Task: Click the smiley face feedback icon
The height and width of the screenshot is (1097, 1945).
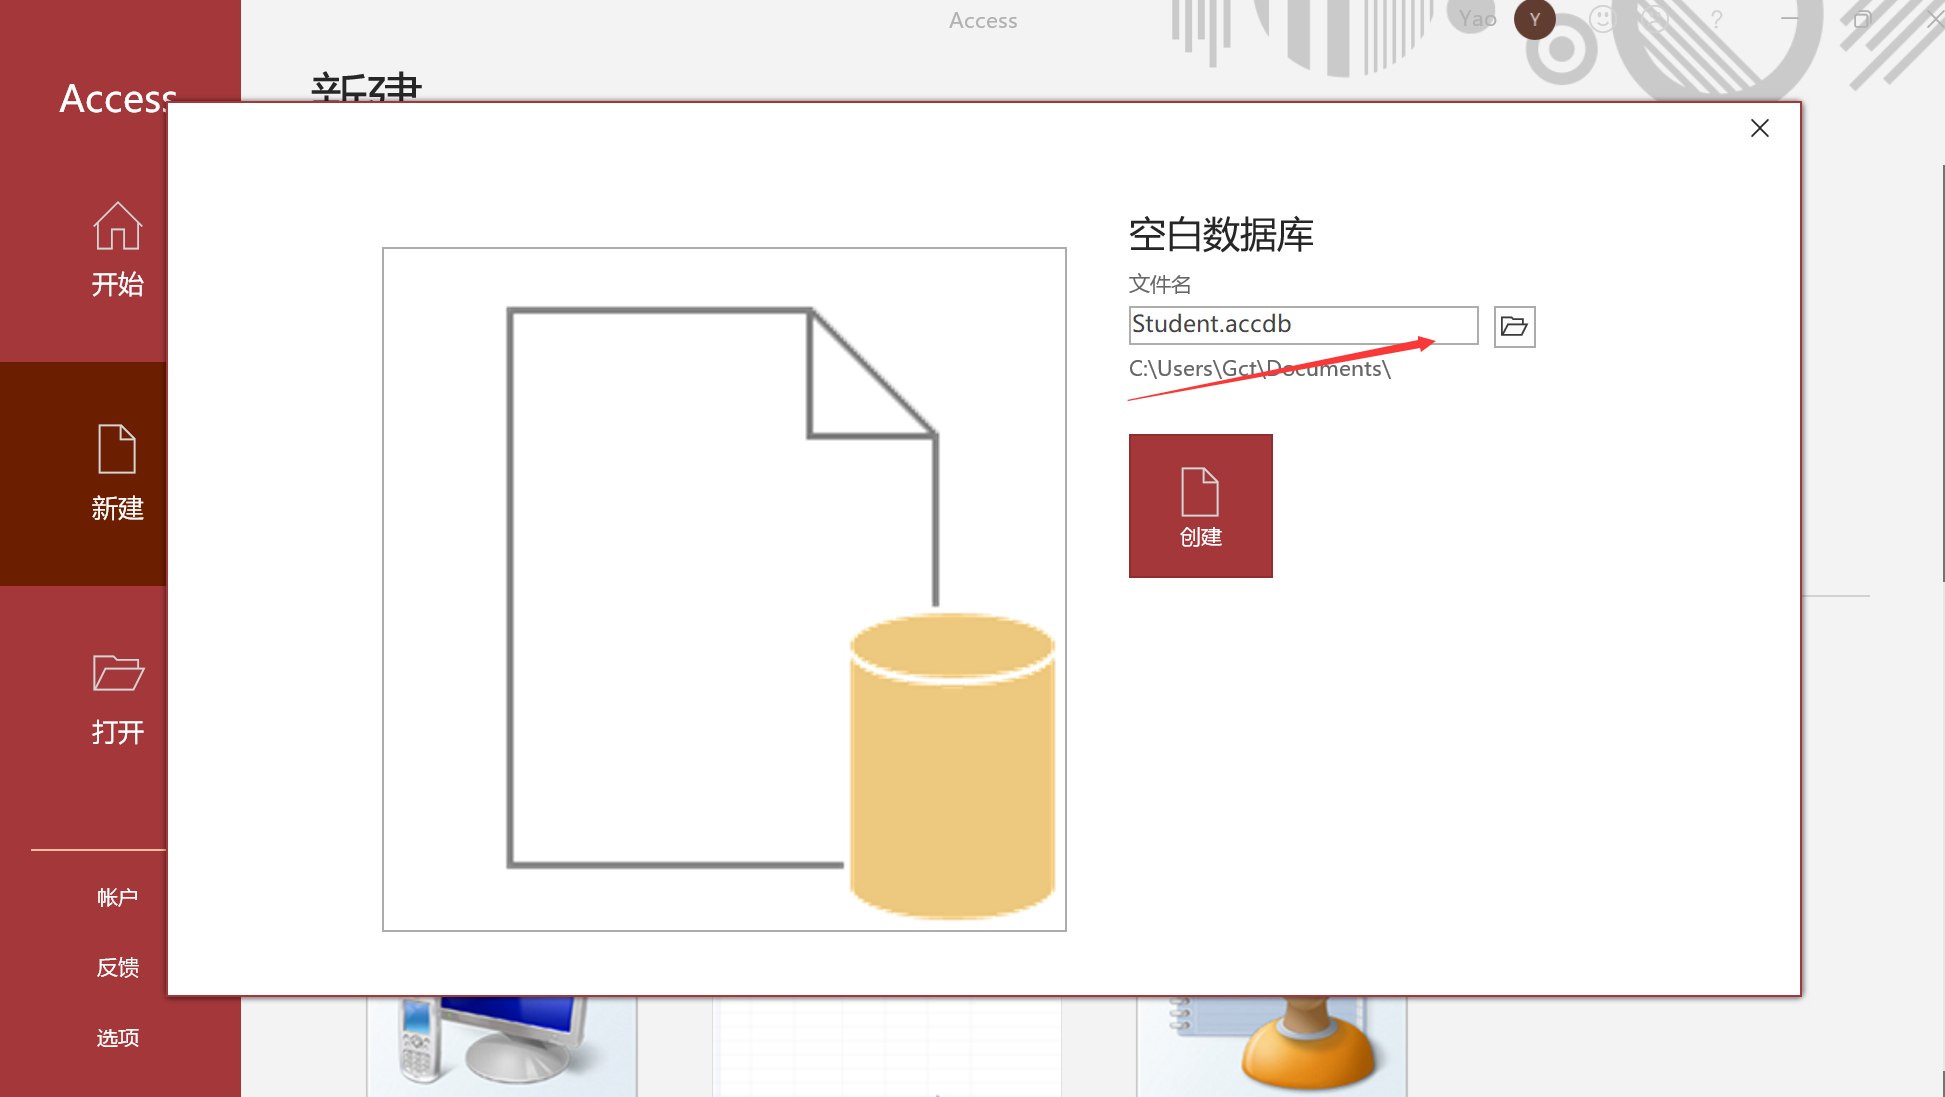Action: (x=1602, y=20)
